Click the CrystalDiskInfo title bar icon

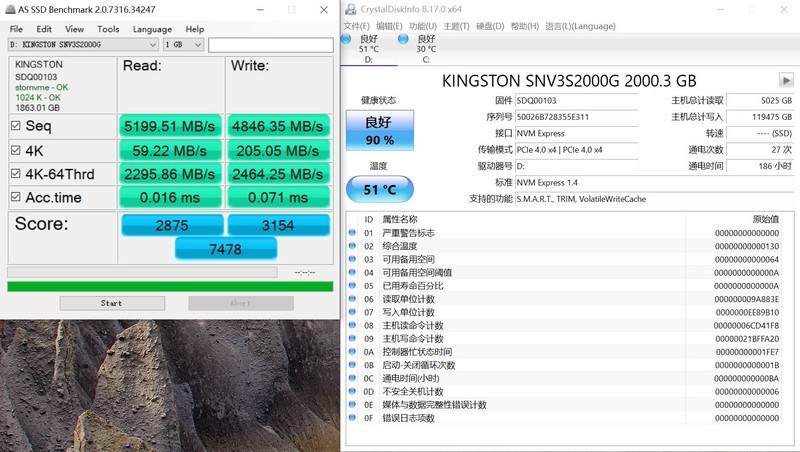[351, 9]
